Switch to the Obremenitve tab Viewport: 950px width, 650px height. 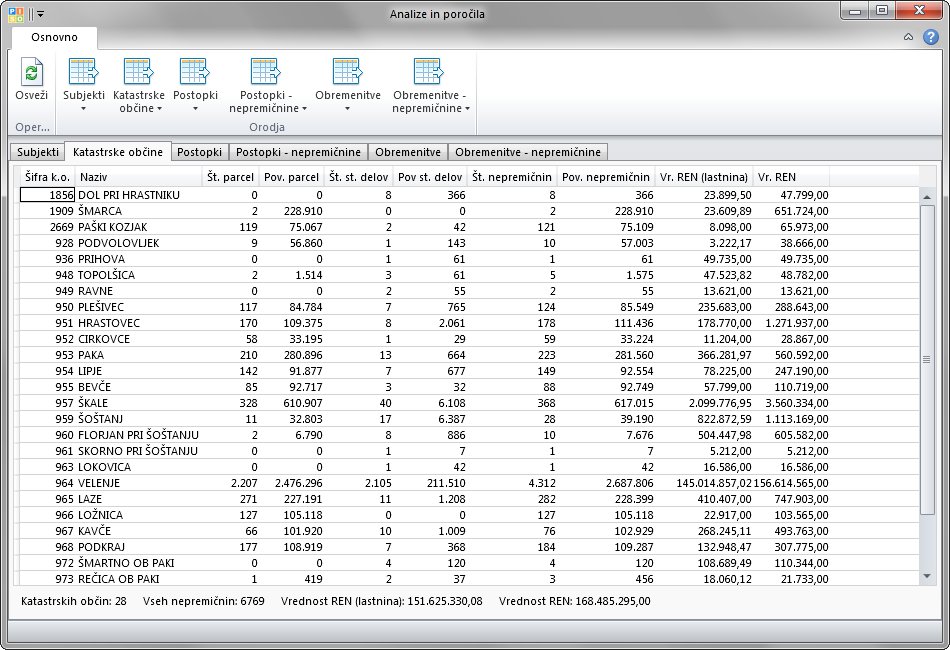[x=408, y=152]
